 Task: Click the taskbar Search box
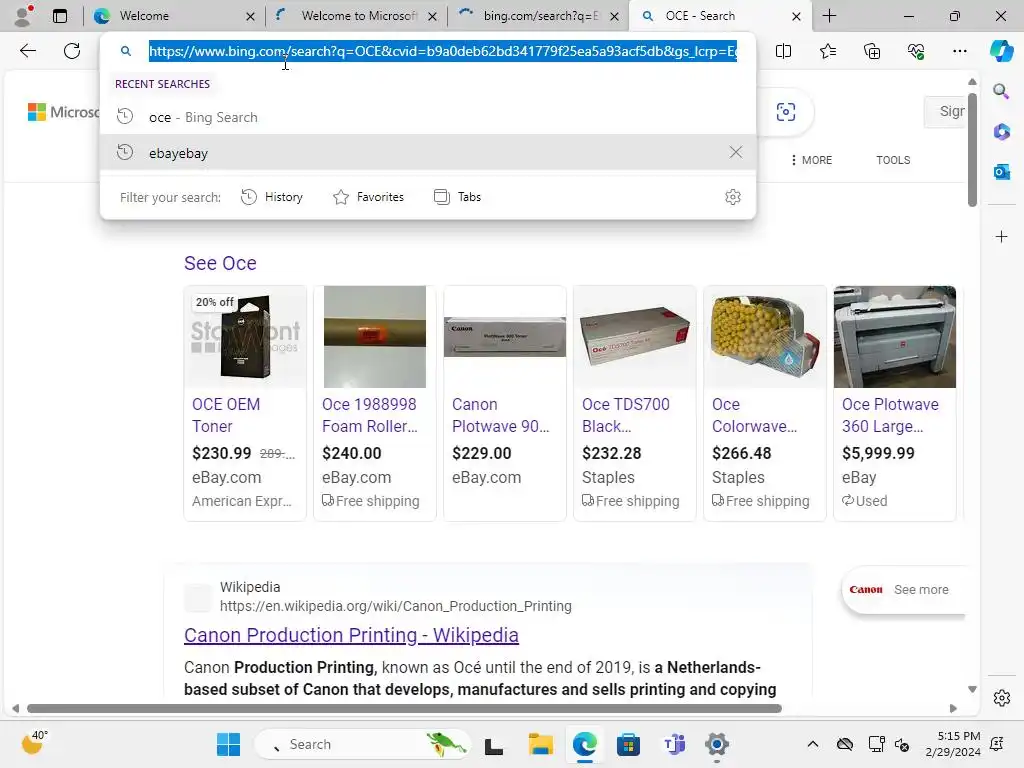pyautogui.click(x=361, y=744)
